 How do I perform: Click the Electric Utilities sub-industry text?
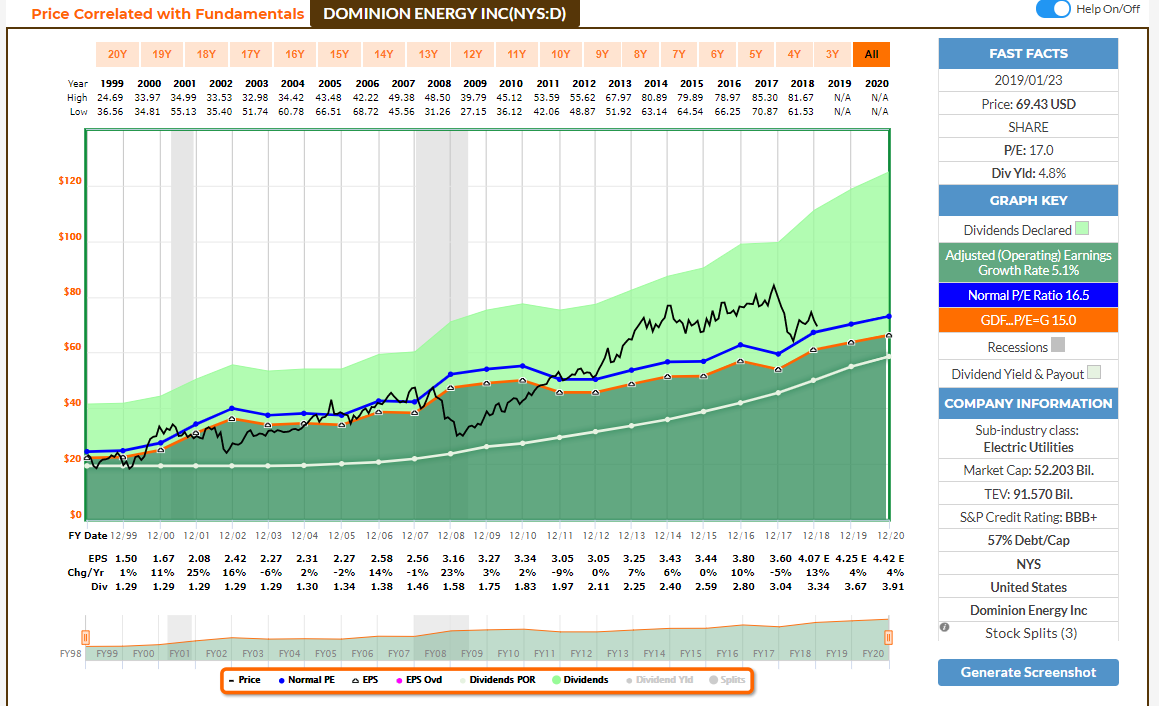(x=1028, y=447)
